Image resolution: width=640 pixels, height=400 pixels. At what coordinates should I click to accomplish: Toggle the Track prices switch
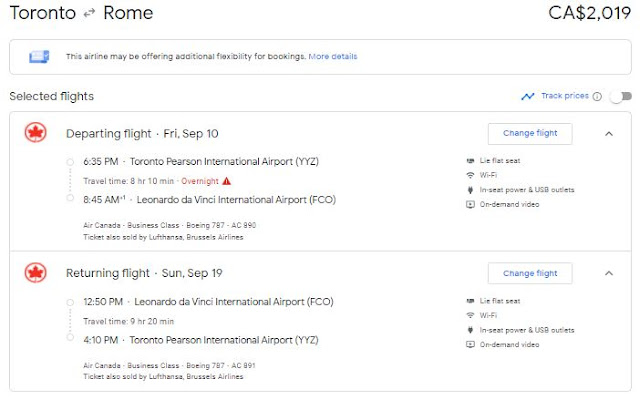click(620, 96)
